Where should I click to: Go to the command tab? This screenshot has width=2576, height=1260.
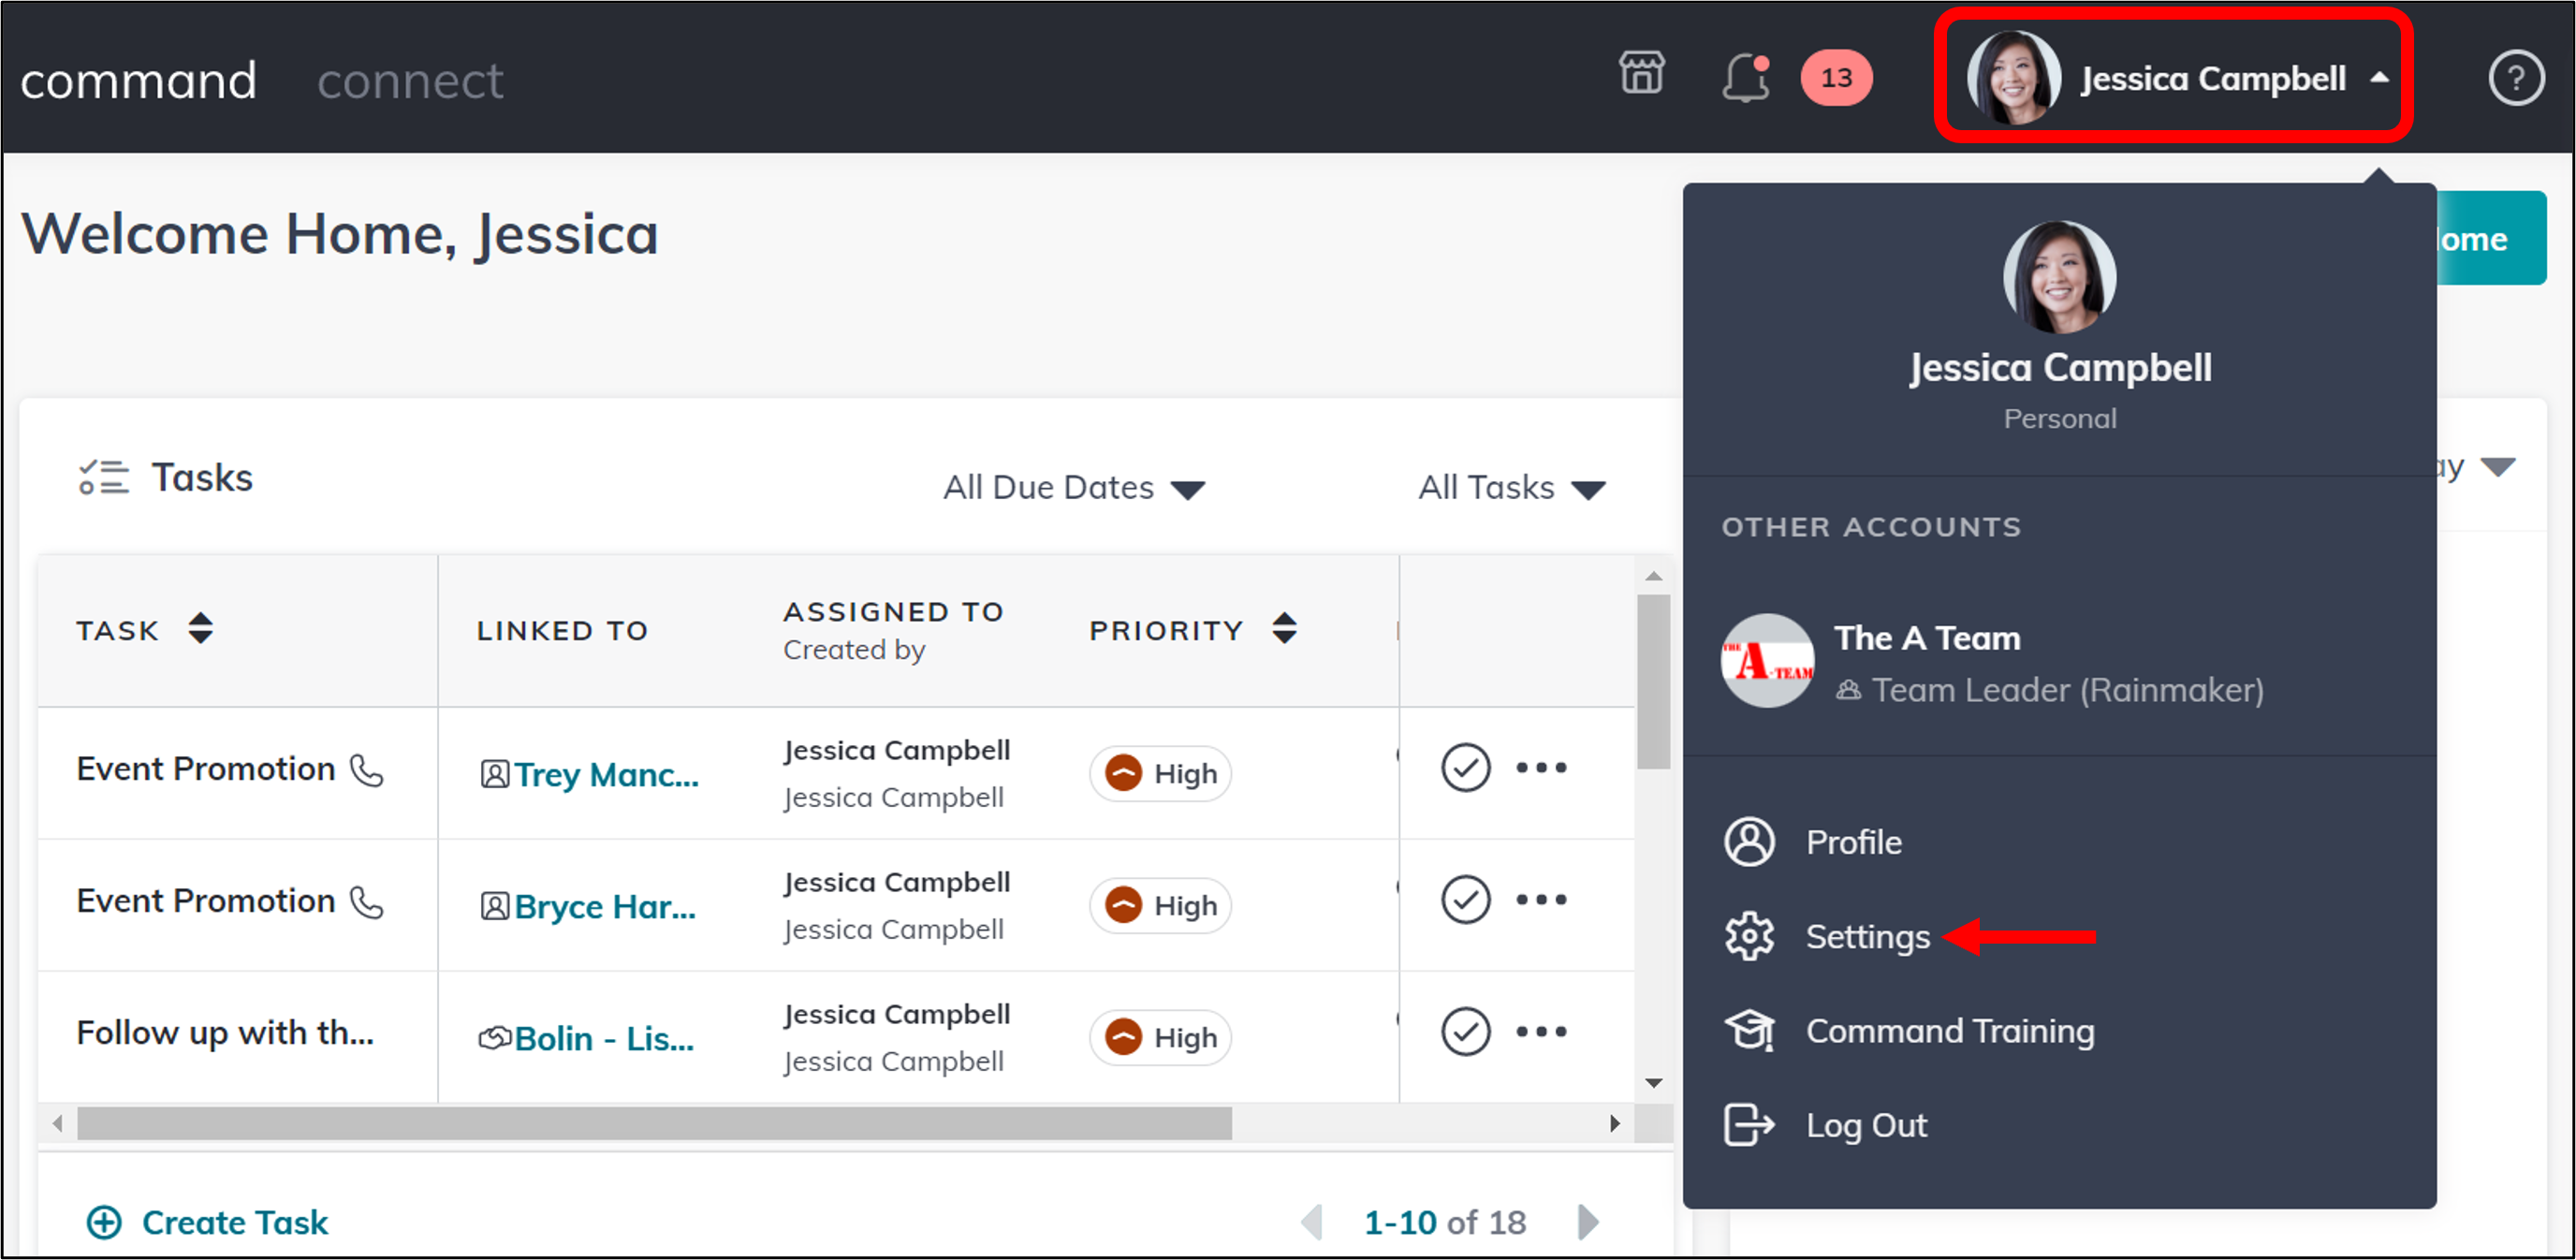(138, 80)
